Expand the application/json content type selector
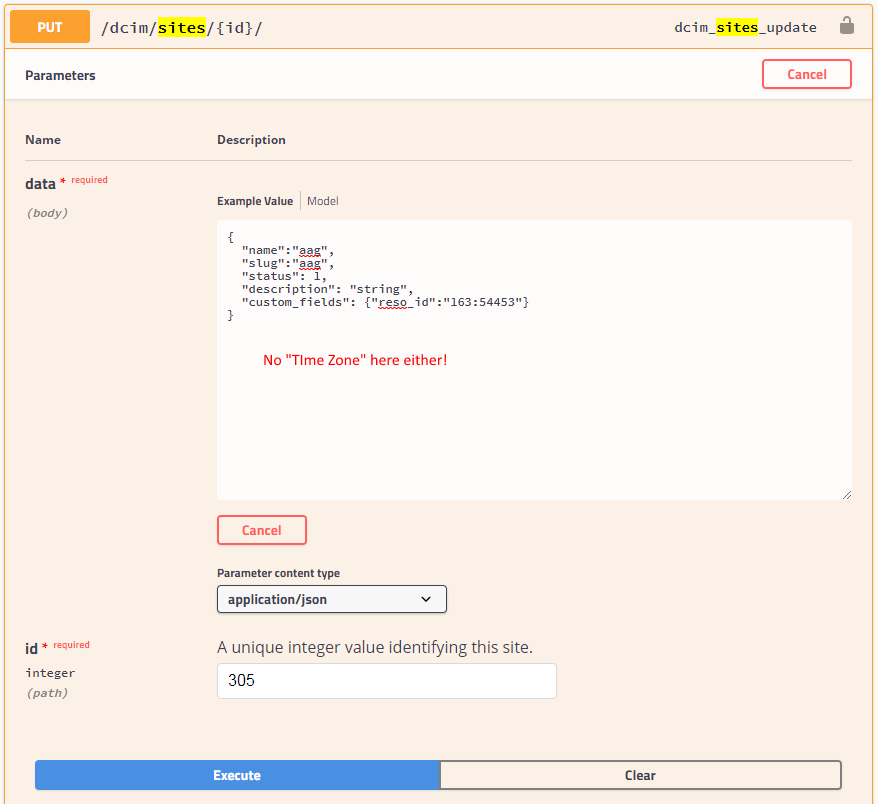This screenshot has width=878, height=804. [x=331, y=599]
